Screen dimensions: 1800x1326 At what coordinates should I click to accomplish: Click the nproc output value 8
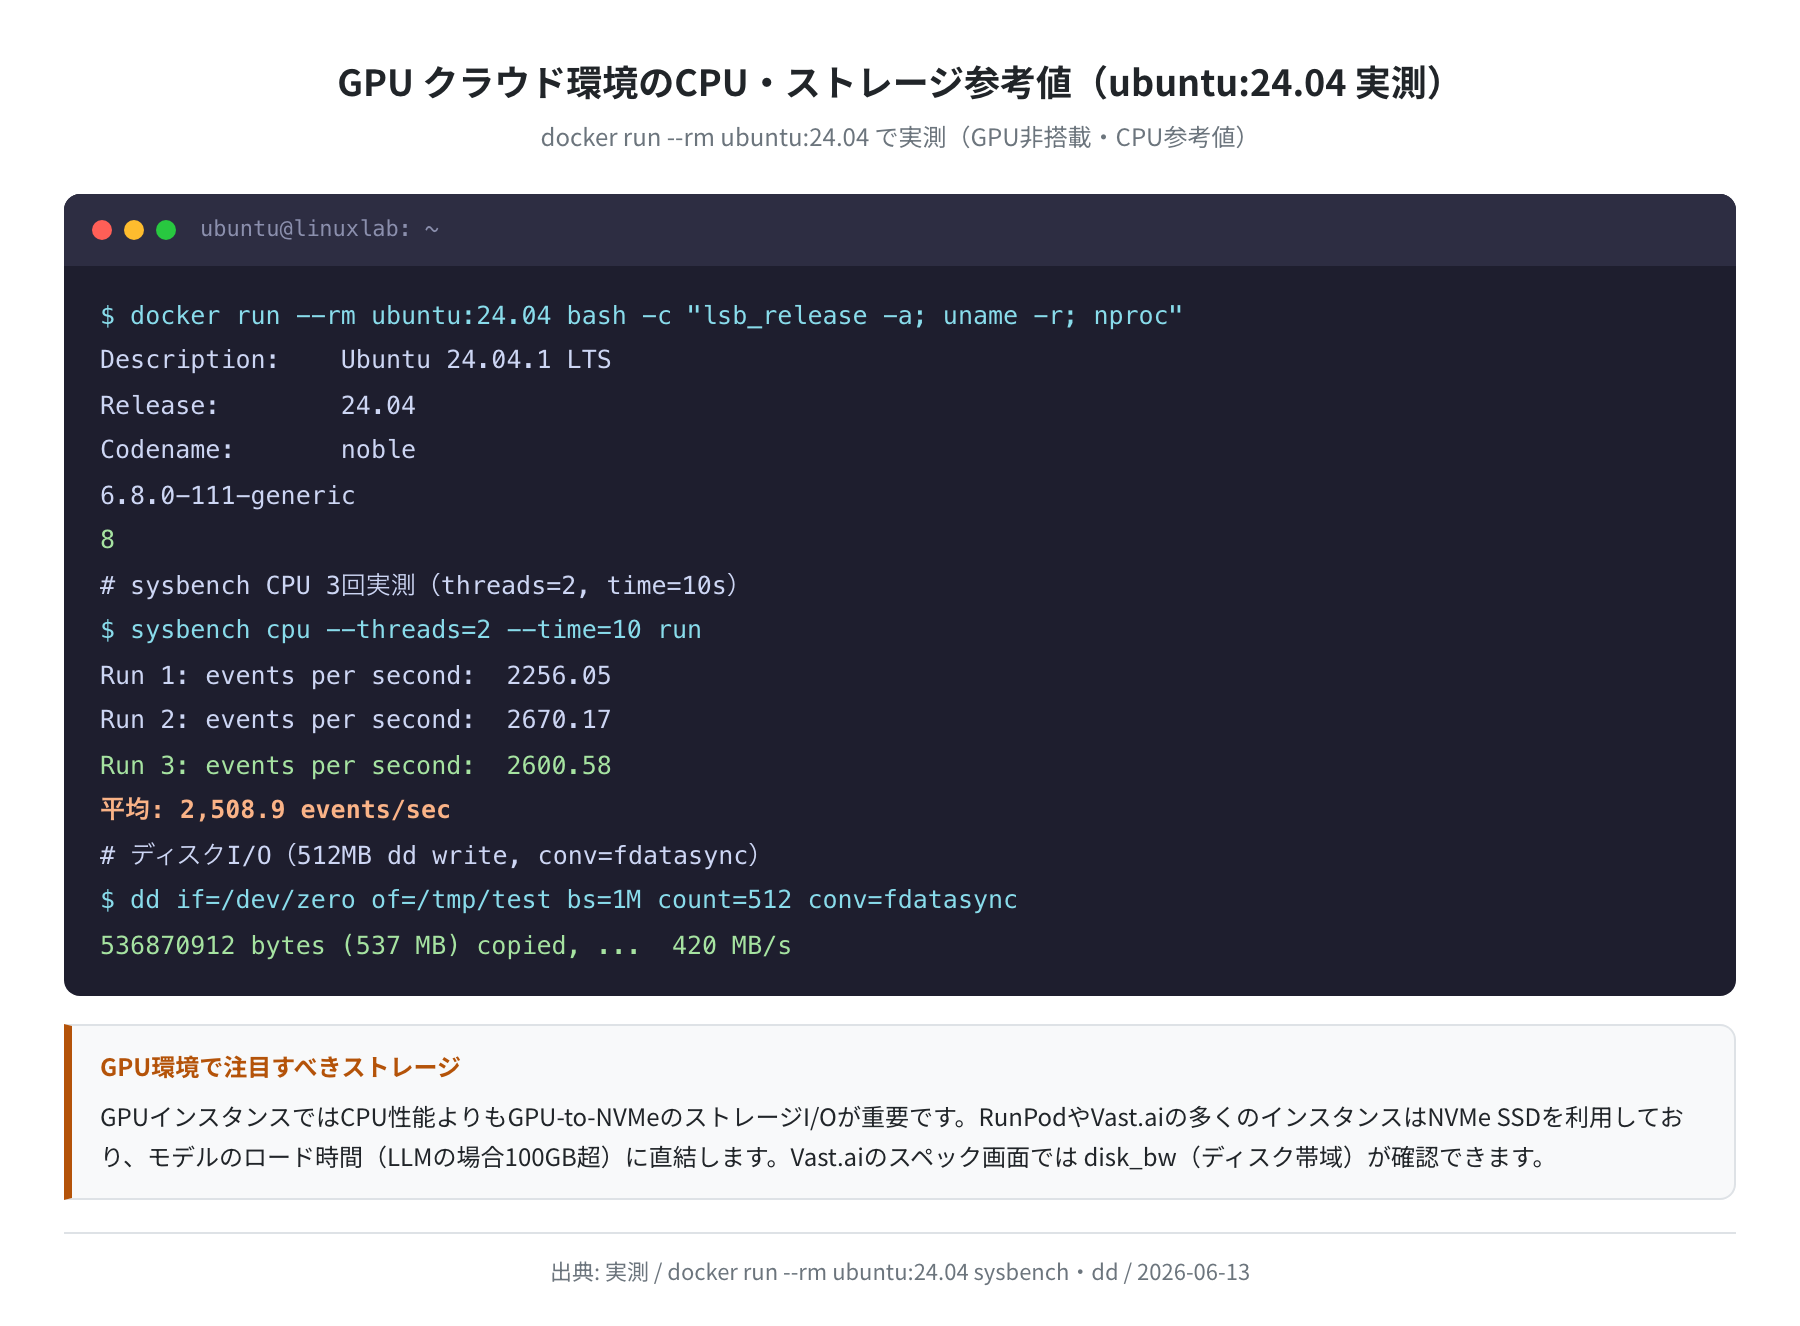107,540
